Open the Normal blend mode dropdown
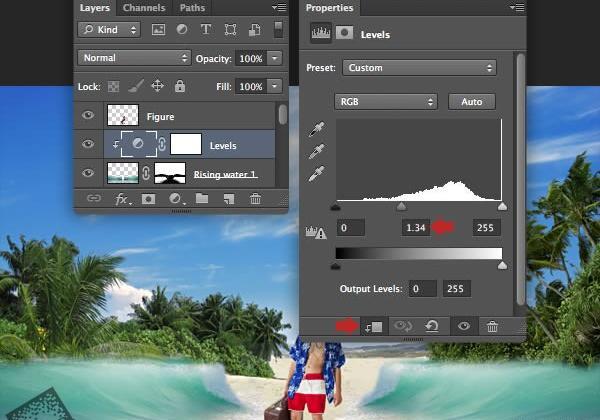The image size is (600, 420). pyautogui.click(x=134, y=58)
